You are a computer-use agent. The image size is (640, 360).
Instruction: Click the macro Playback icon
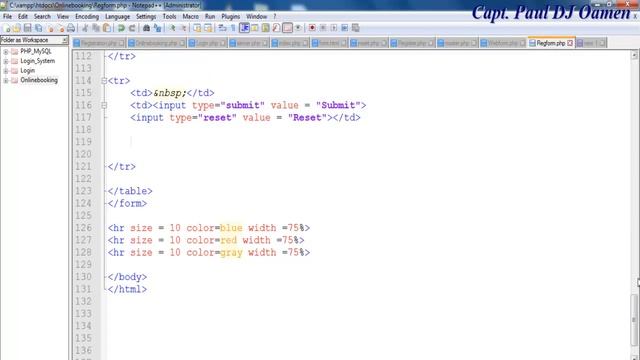point(334,28)
